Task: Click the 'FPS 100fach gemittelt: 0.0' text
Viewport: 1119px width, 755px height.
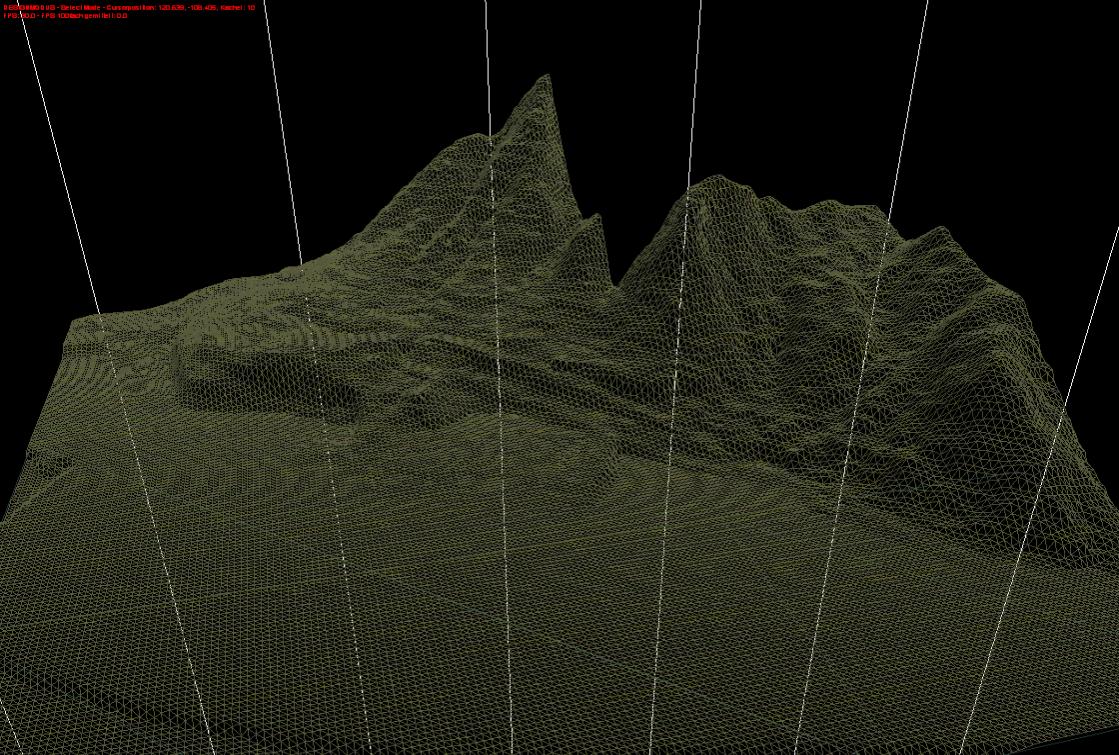Action: coord(84,16)
